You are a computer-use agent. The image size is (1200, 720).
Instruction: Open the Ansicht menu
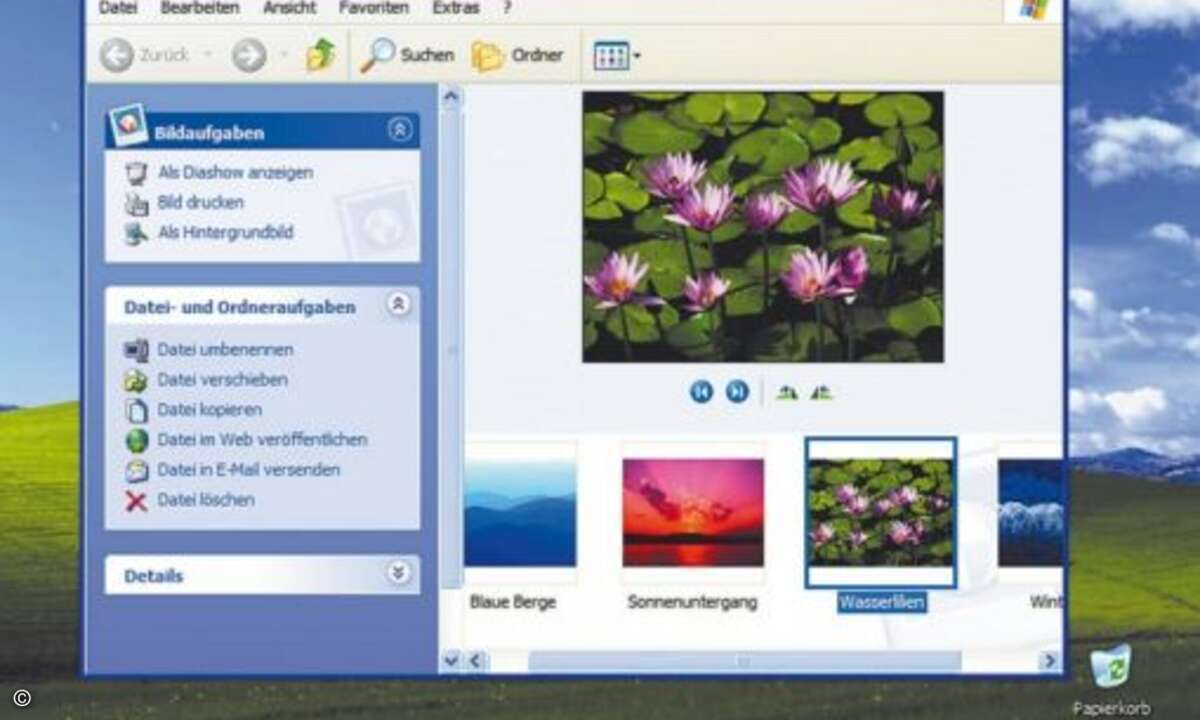[289, 7]
